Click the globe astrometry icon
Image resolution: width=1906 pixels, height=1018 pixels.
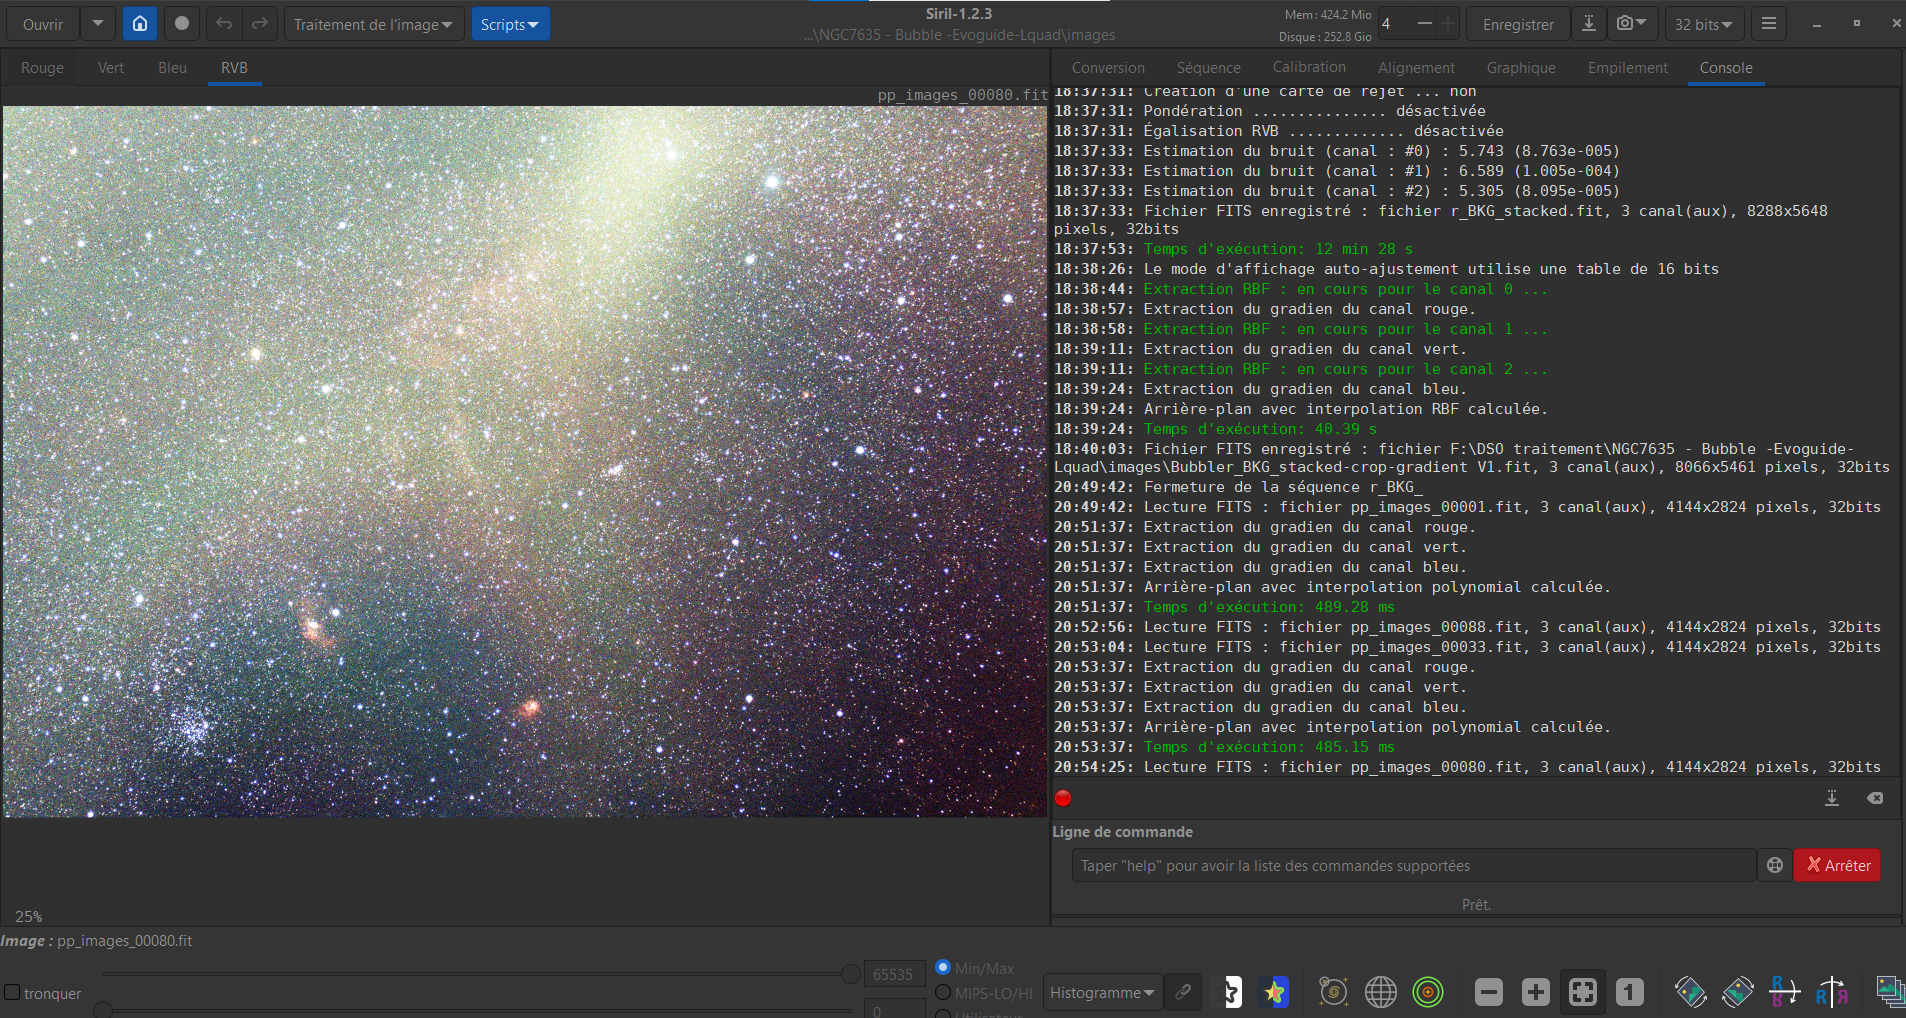(x=1381, y=992)
